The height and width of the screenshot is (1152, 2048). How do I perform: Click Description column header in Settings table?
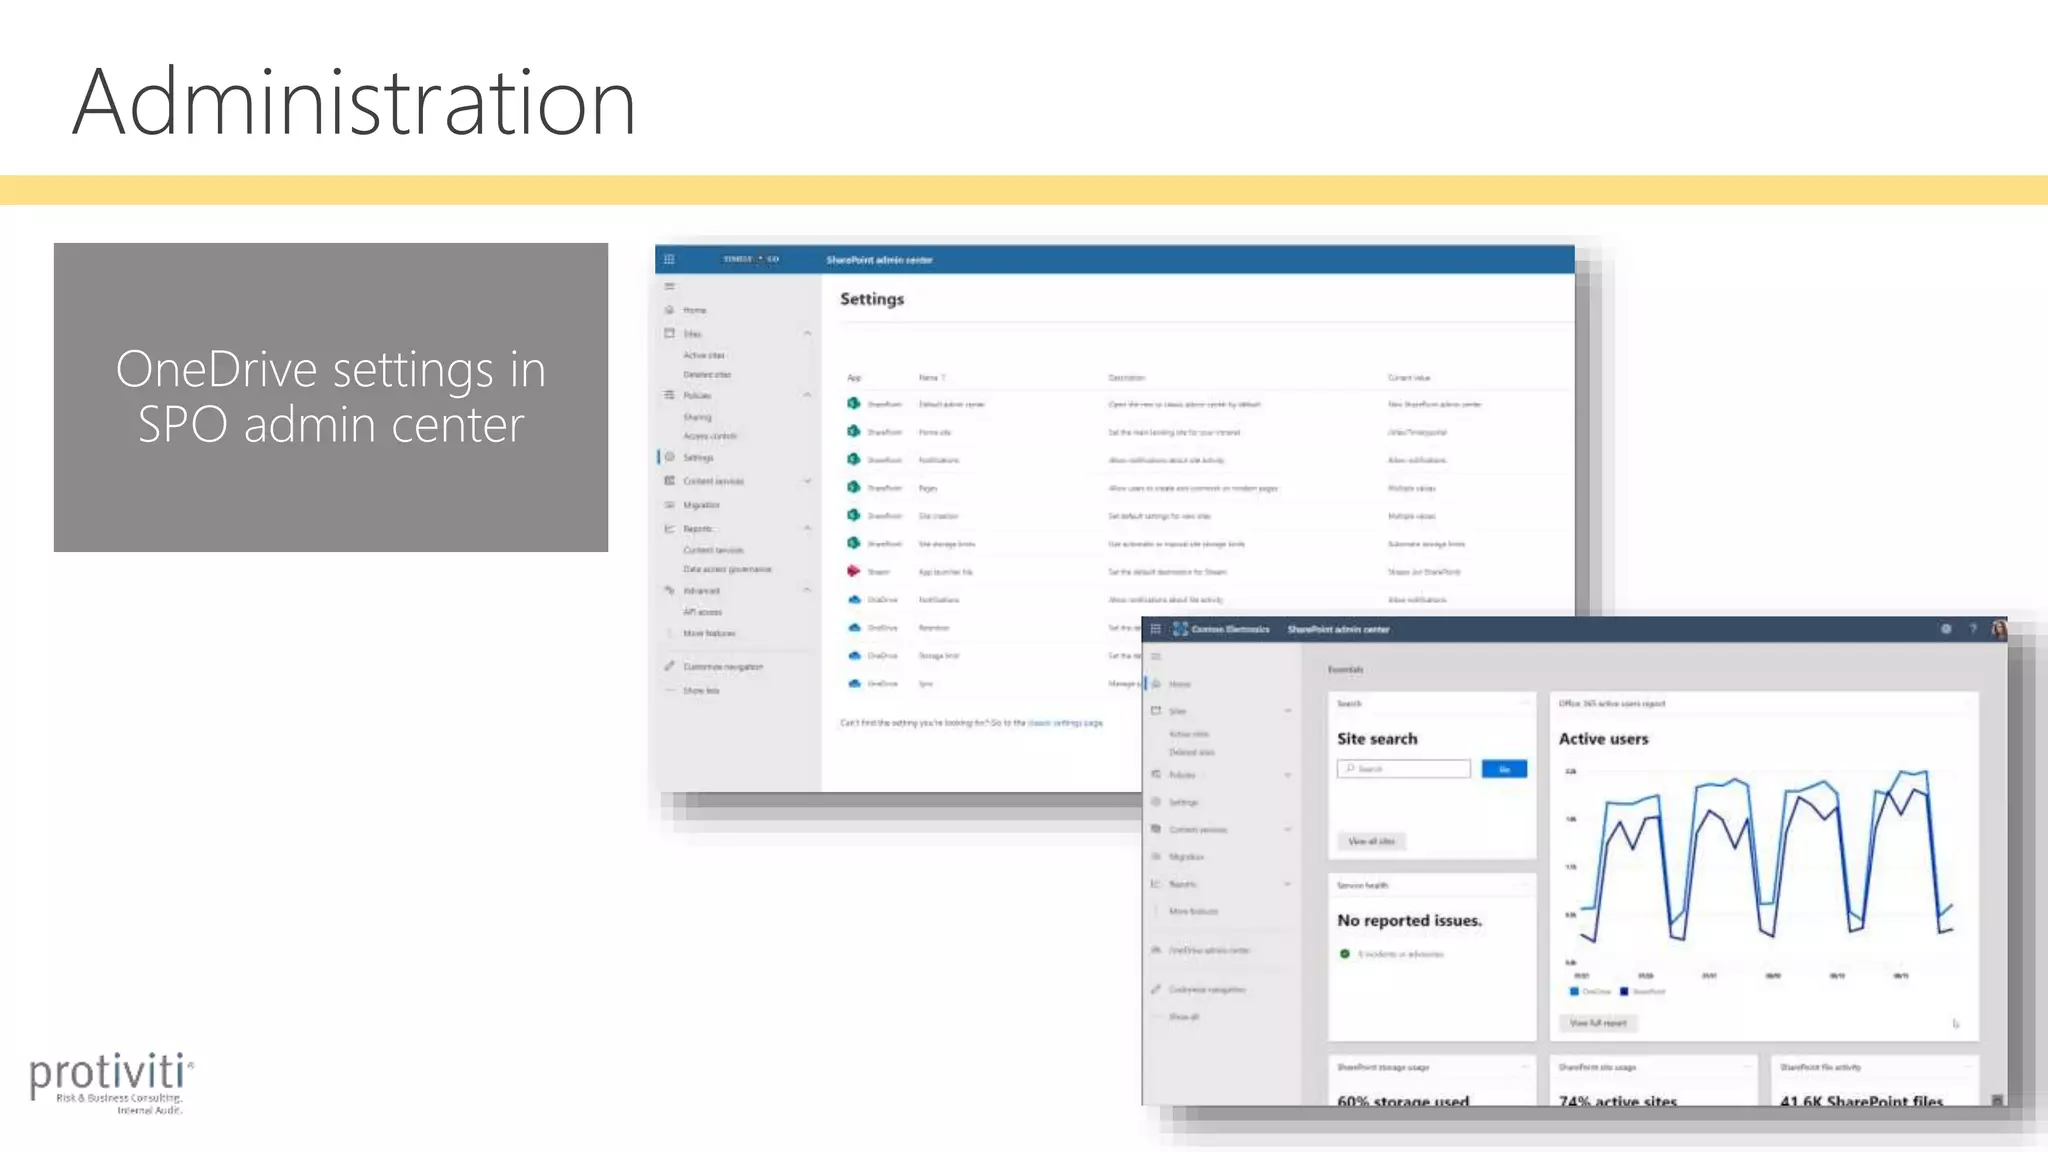coord(1126,378)
